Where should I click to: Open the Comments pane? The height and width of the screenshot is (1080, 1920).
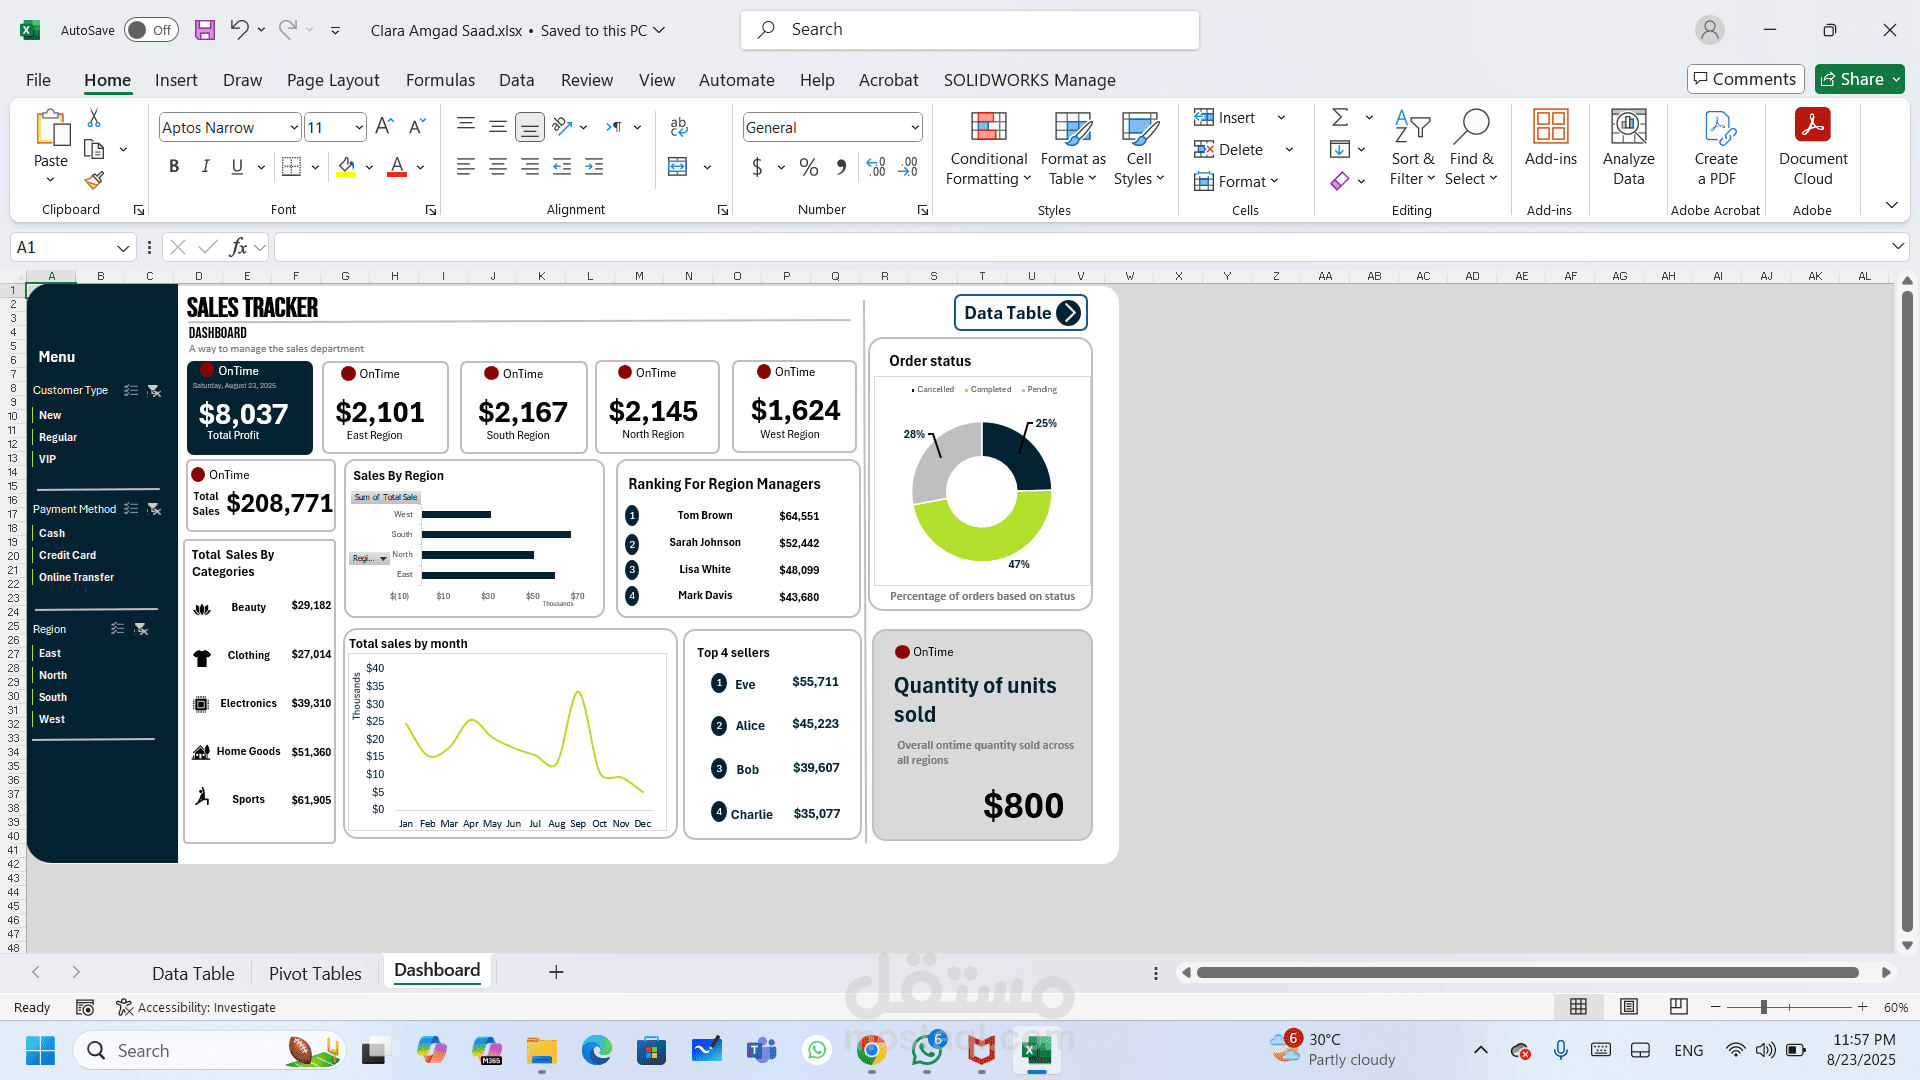coord(1745,79)
